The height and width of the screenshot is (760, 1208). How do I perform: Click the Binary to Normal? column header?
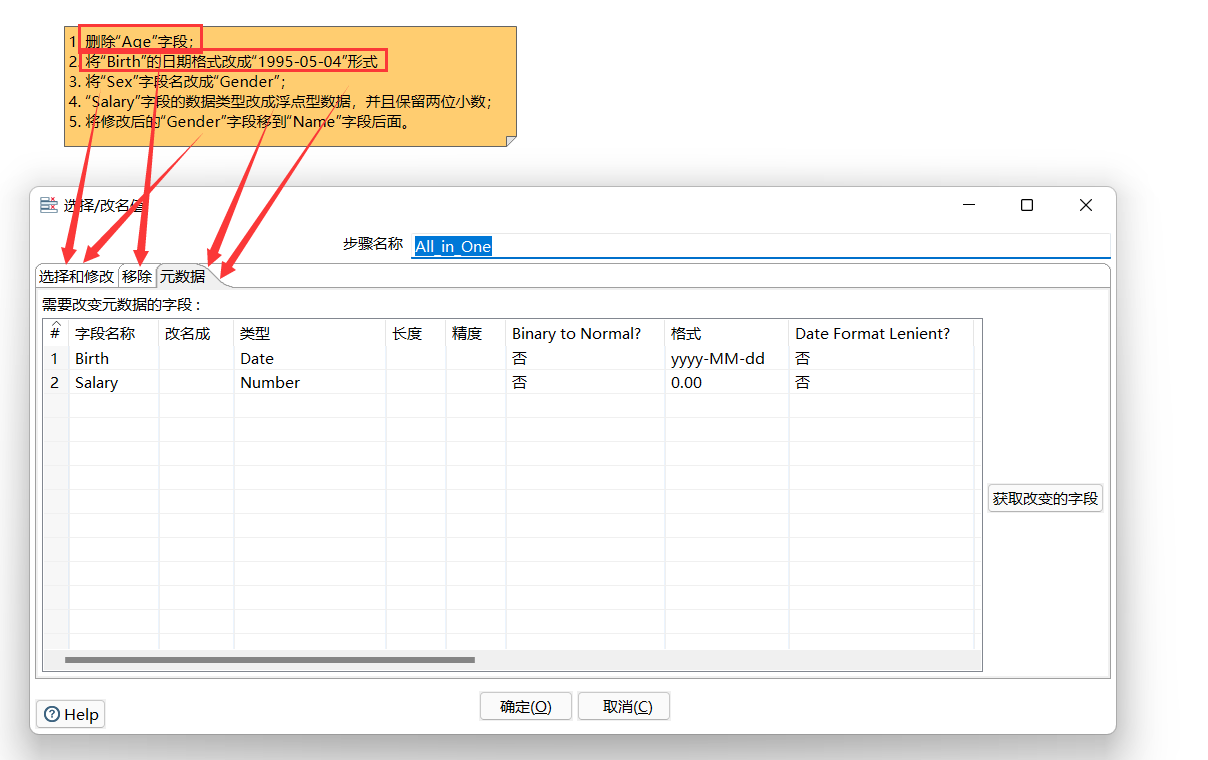click(x=585, y=334)
